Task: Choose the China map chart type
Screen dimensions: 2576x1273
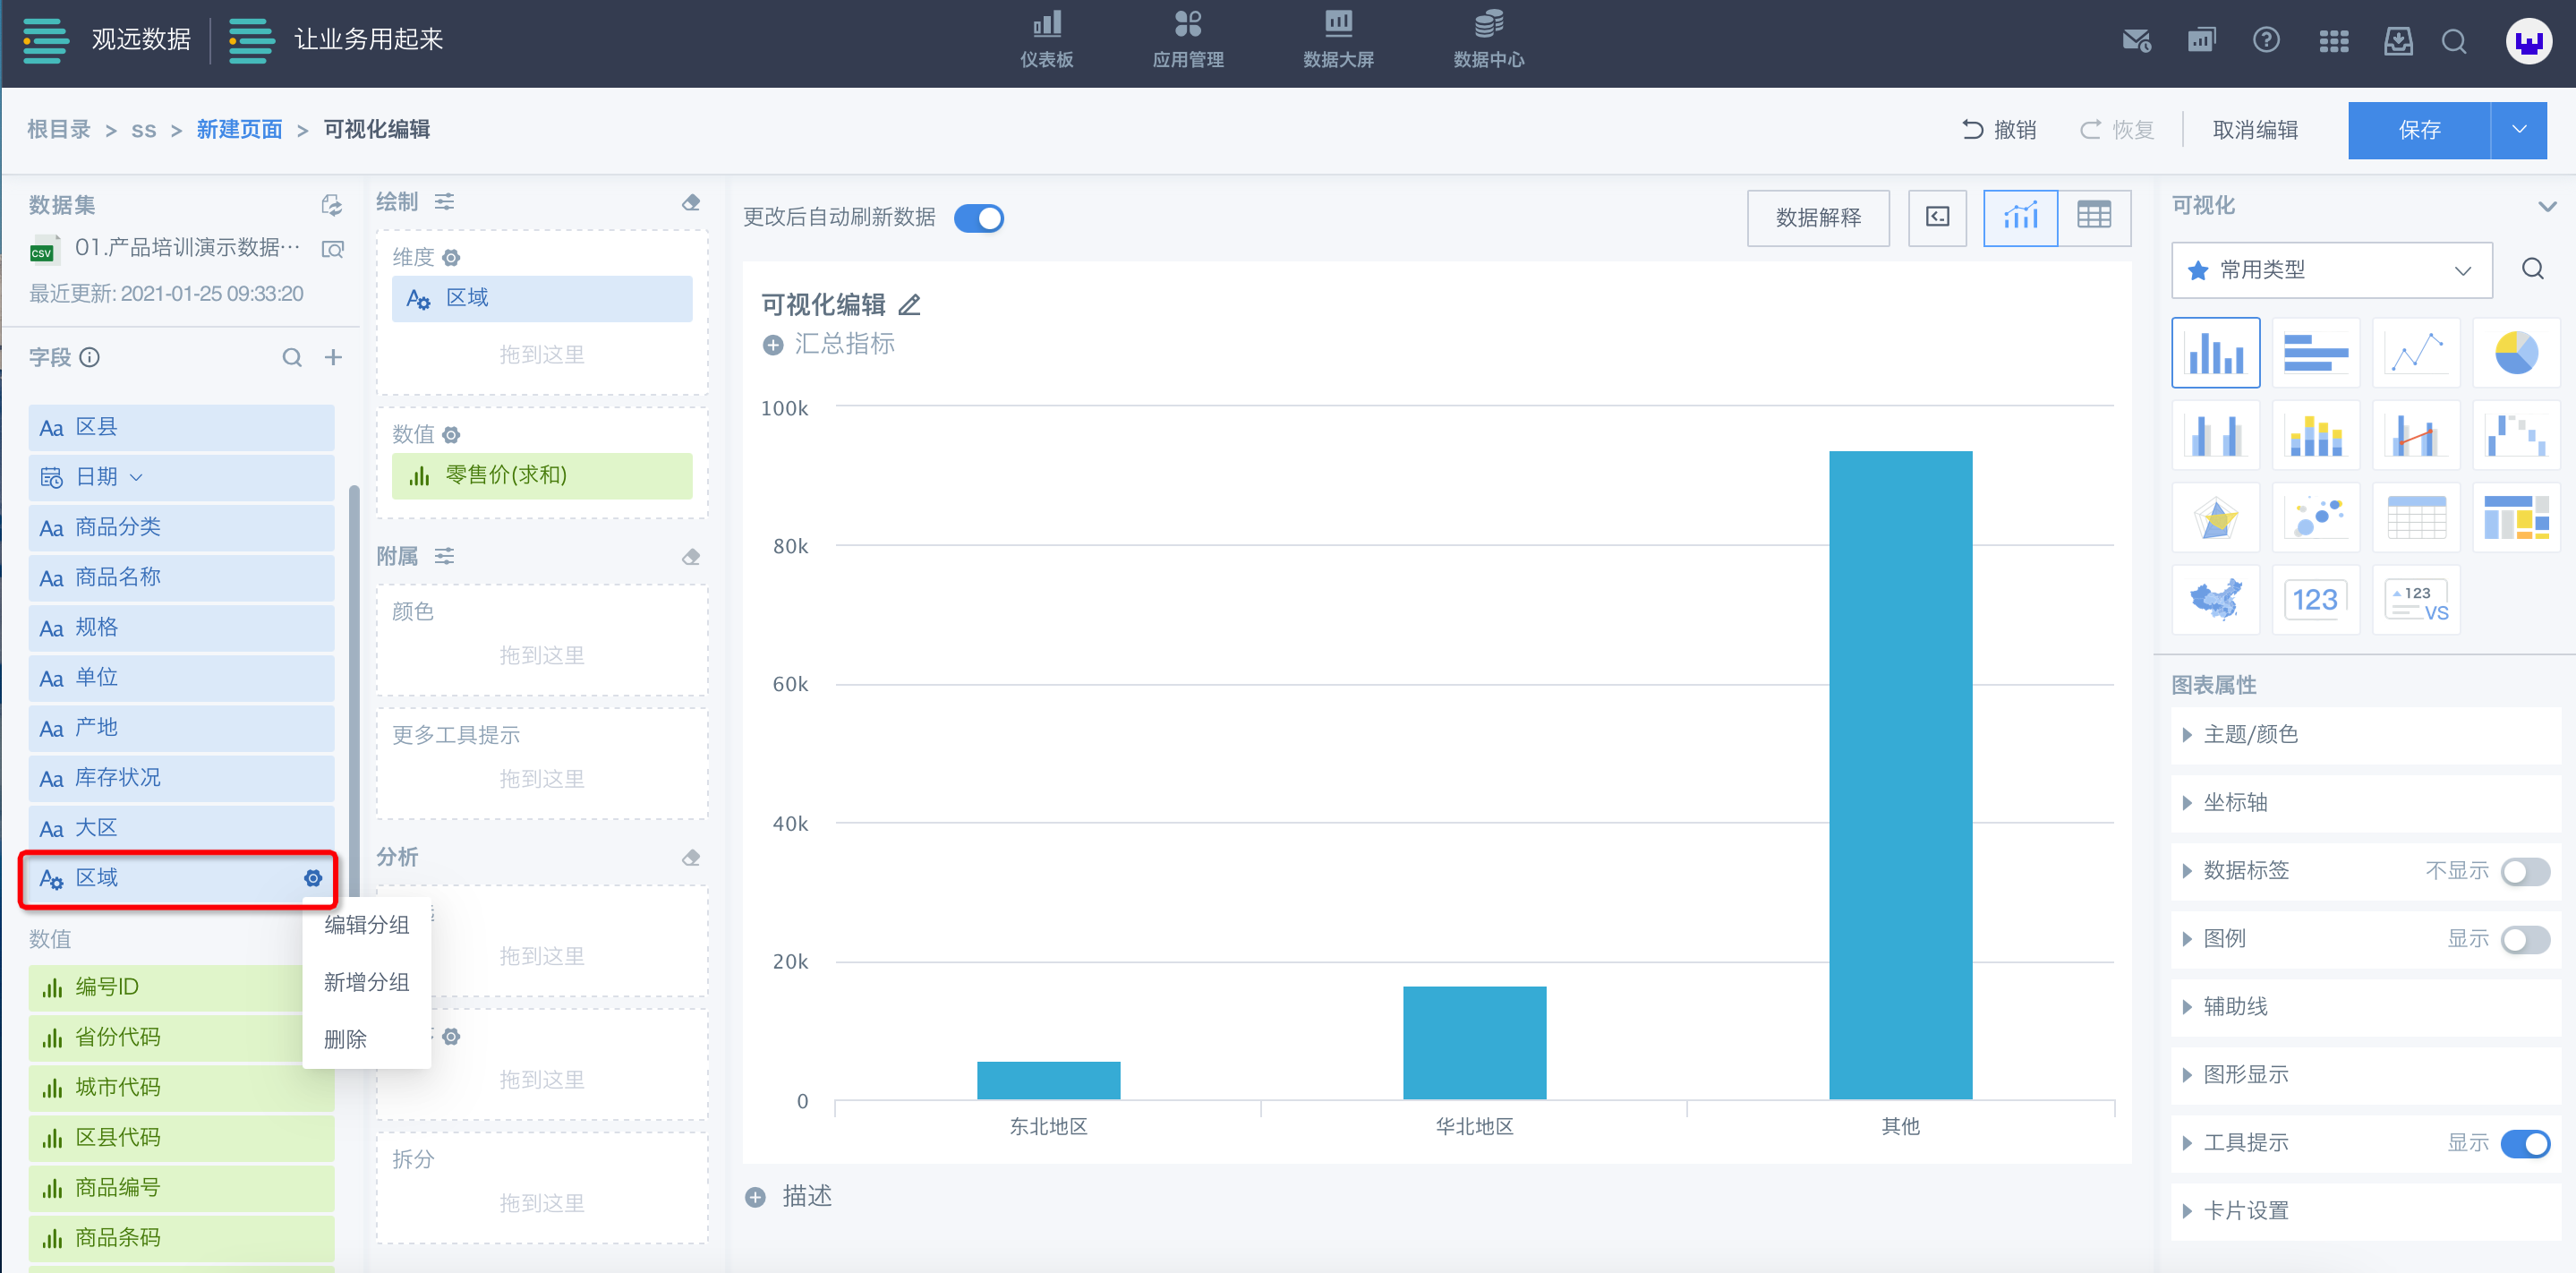Action: (x=2215, y=600)
